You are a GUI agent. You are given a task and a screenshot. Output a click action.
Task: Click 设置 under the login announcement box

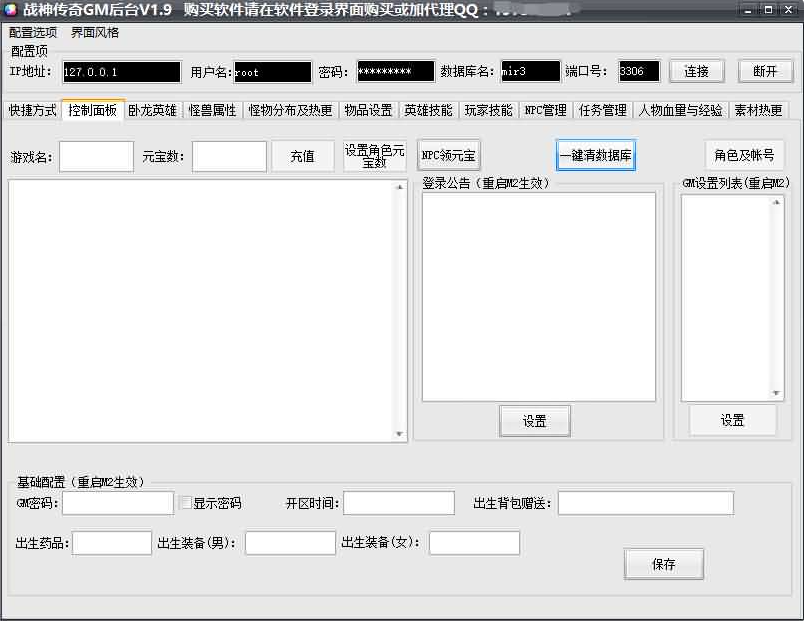(535, 421)
